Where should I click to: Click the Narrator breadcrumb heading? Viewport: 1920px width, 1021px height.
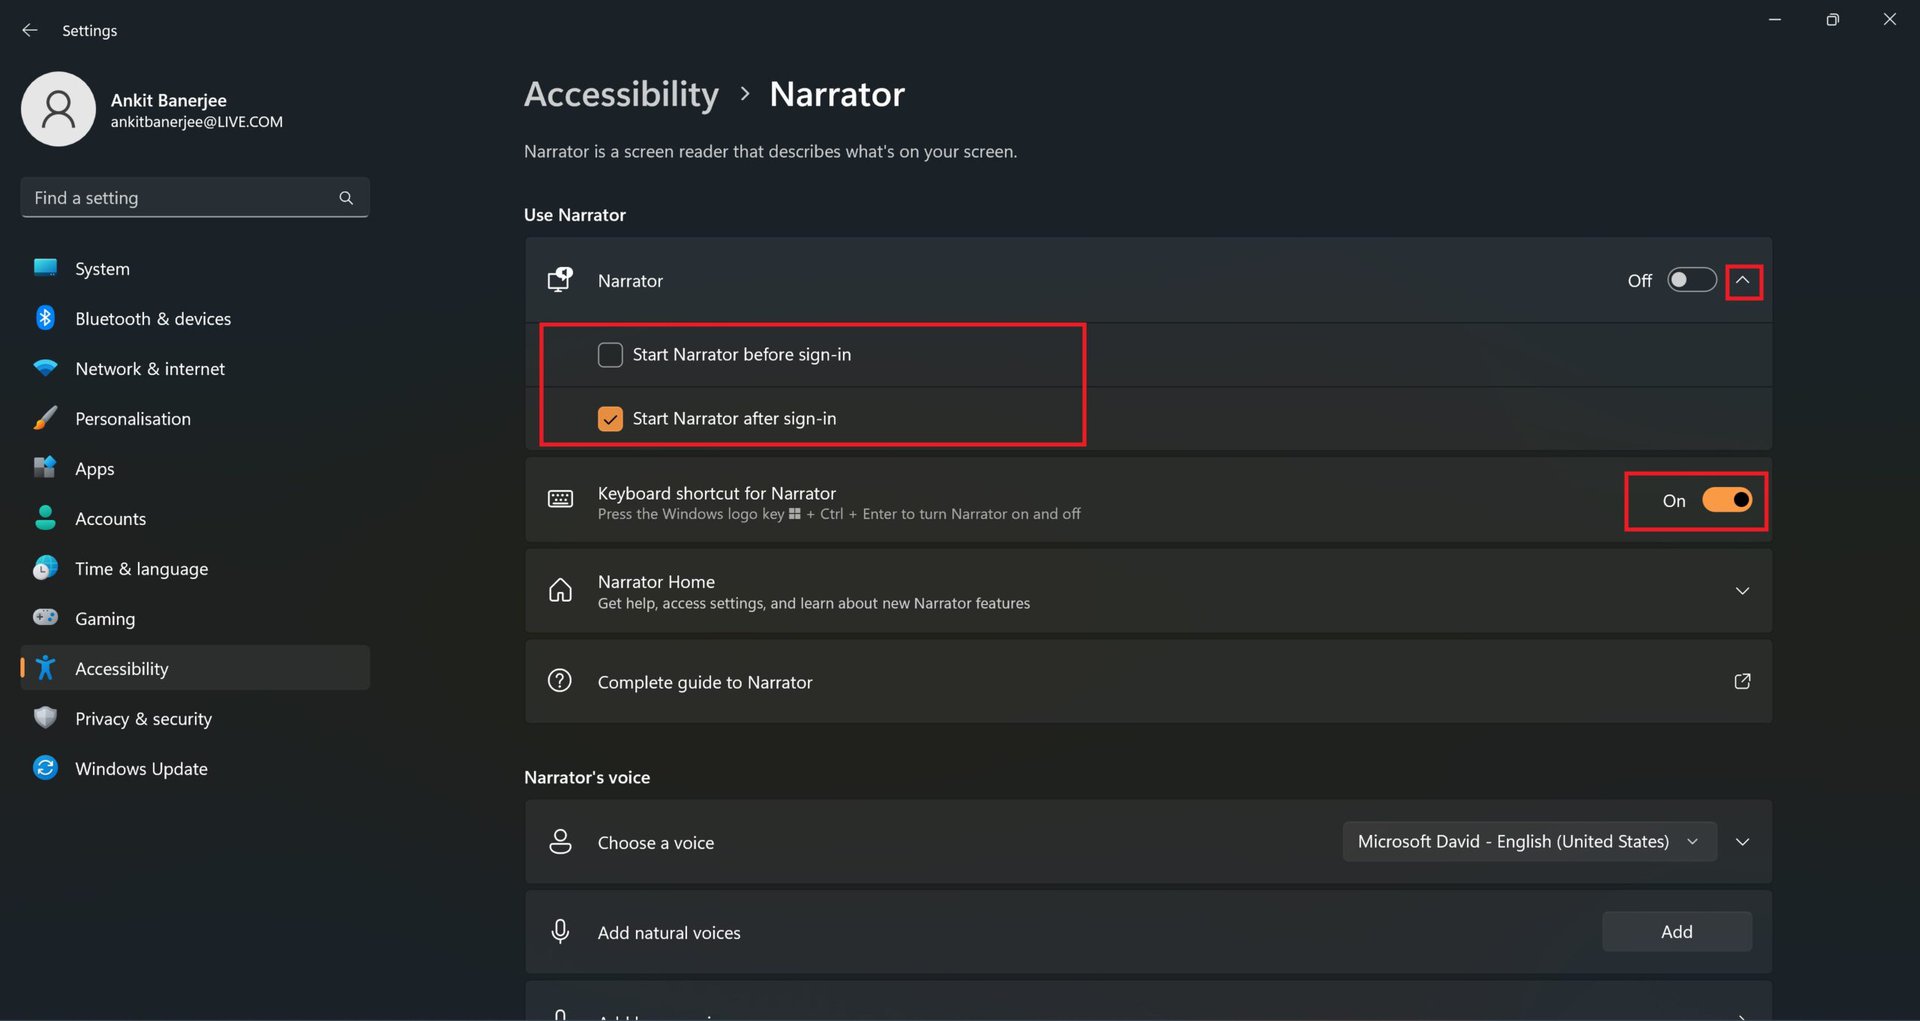pyautogui.click(x=837, y=94)
